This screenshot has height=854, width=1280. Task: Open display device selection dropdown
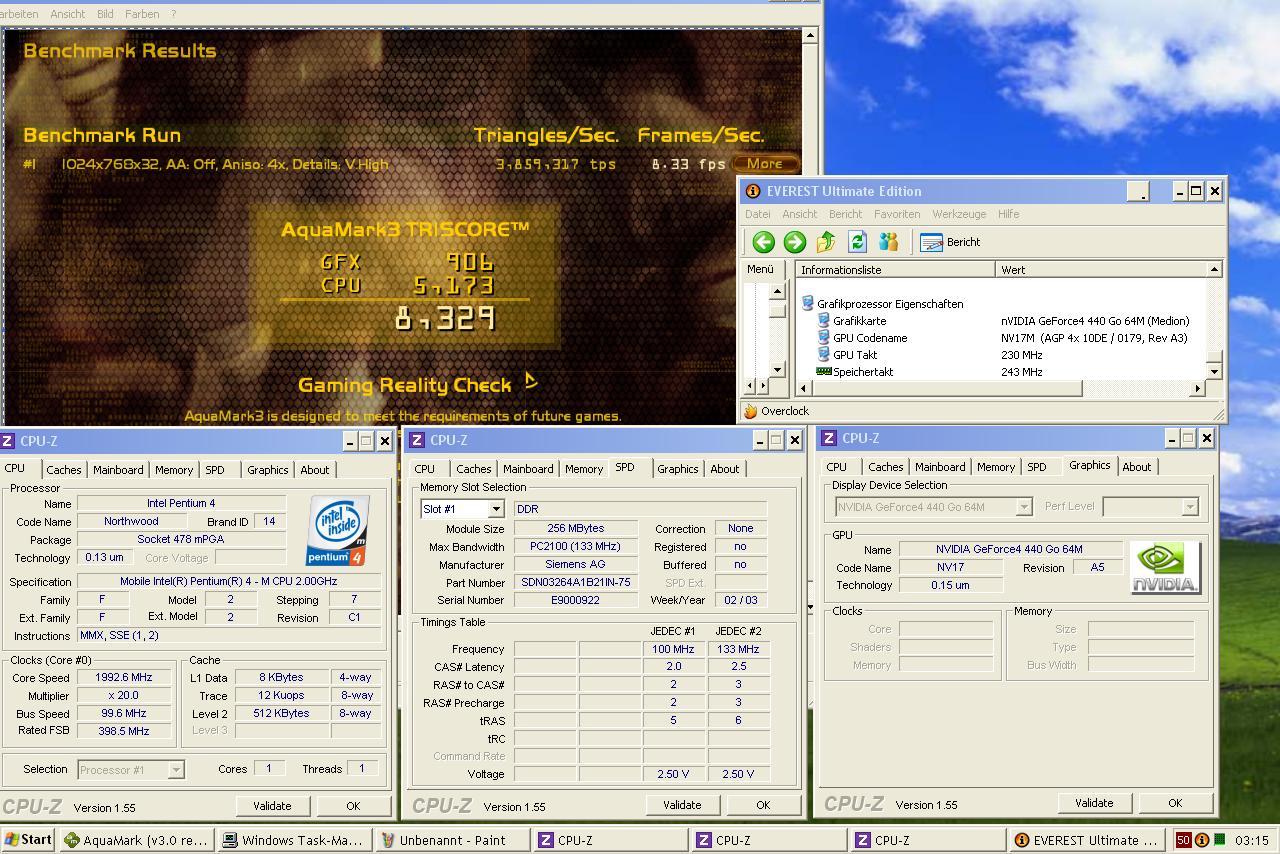(1024, 507)
